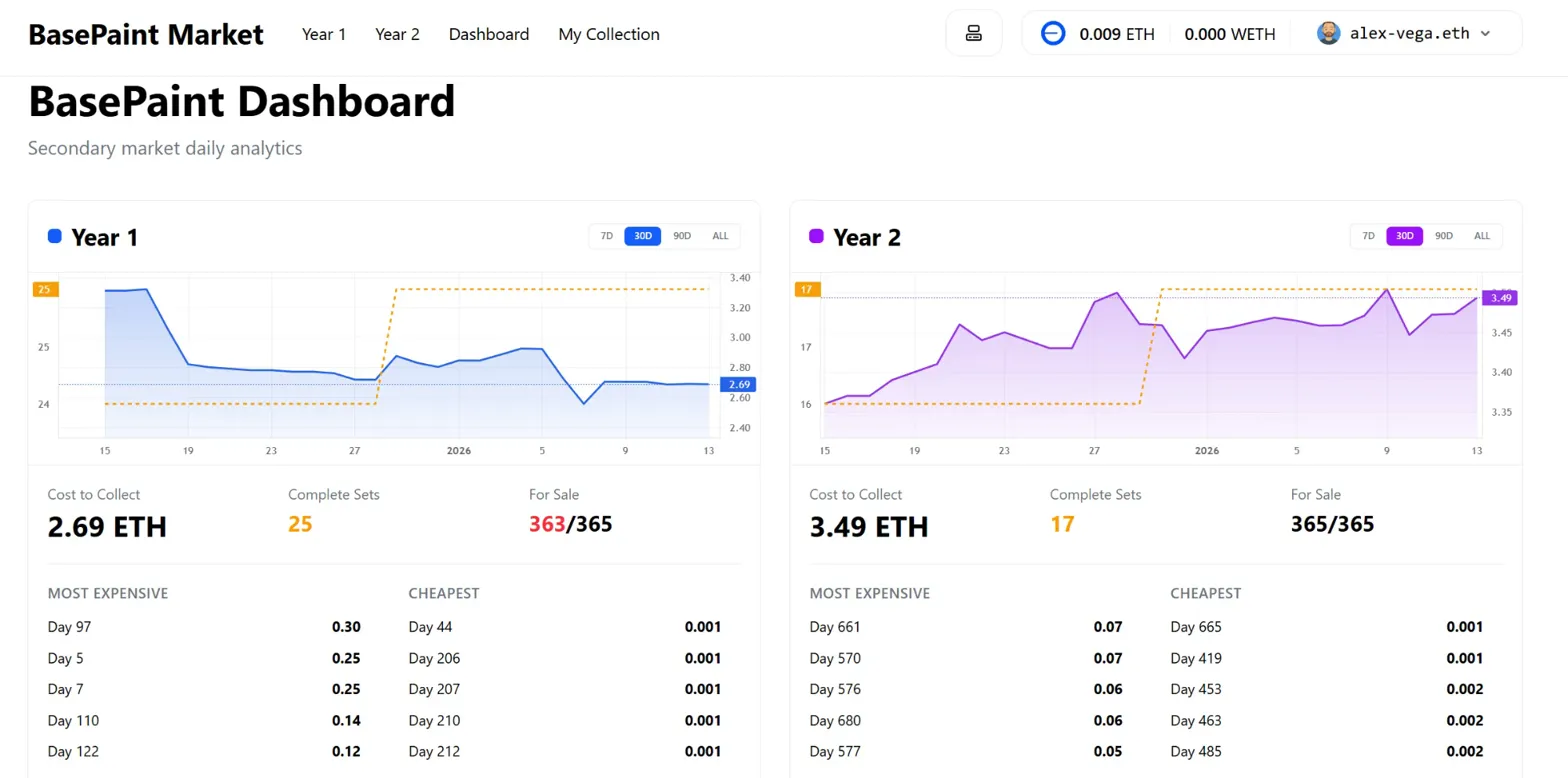Click the Year 1 complete sets value 25

300,524
